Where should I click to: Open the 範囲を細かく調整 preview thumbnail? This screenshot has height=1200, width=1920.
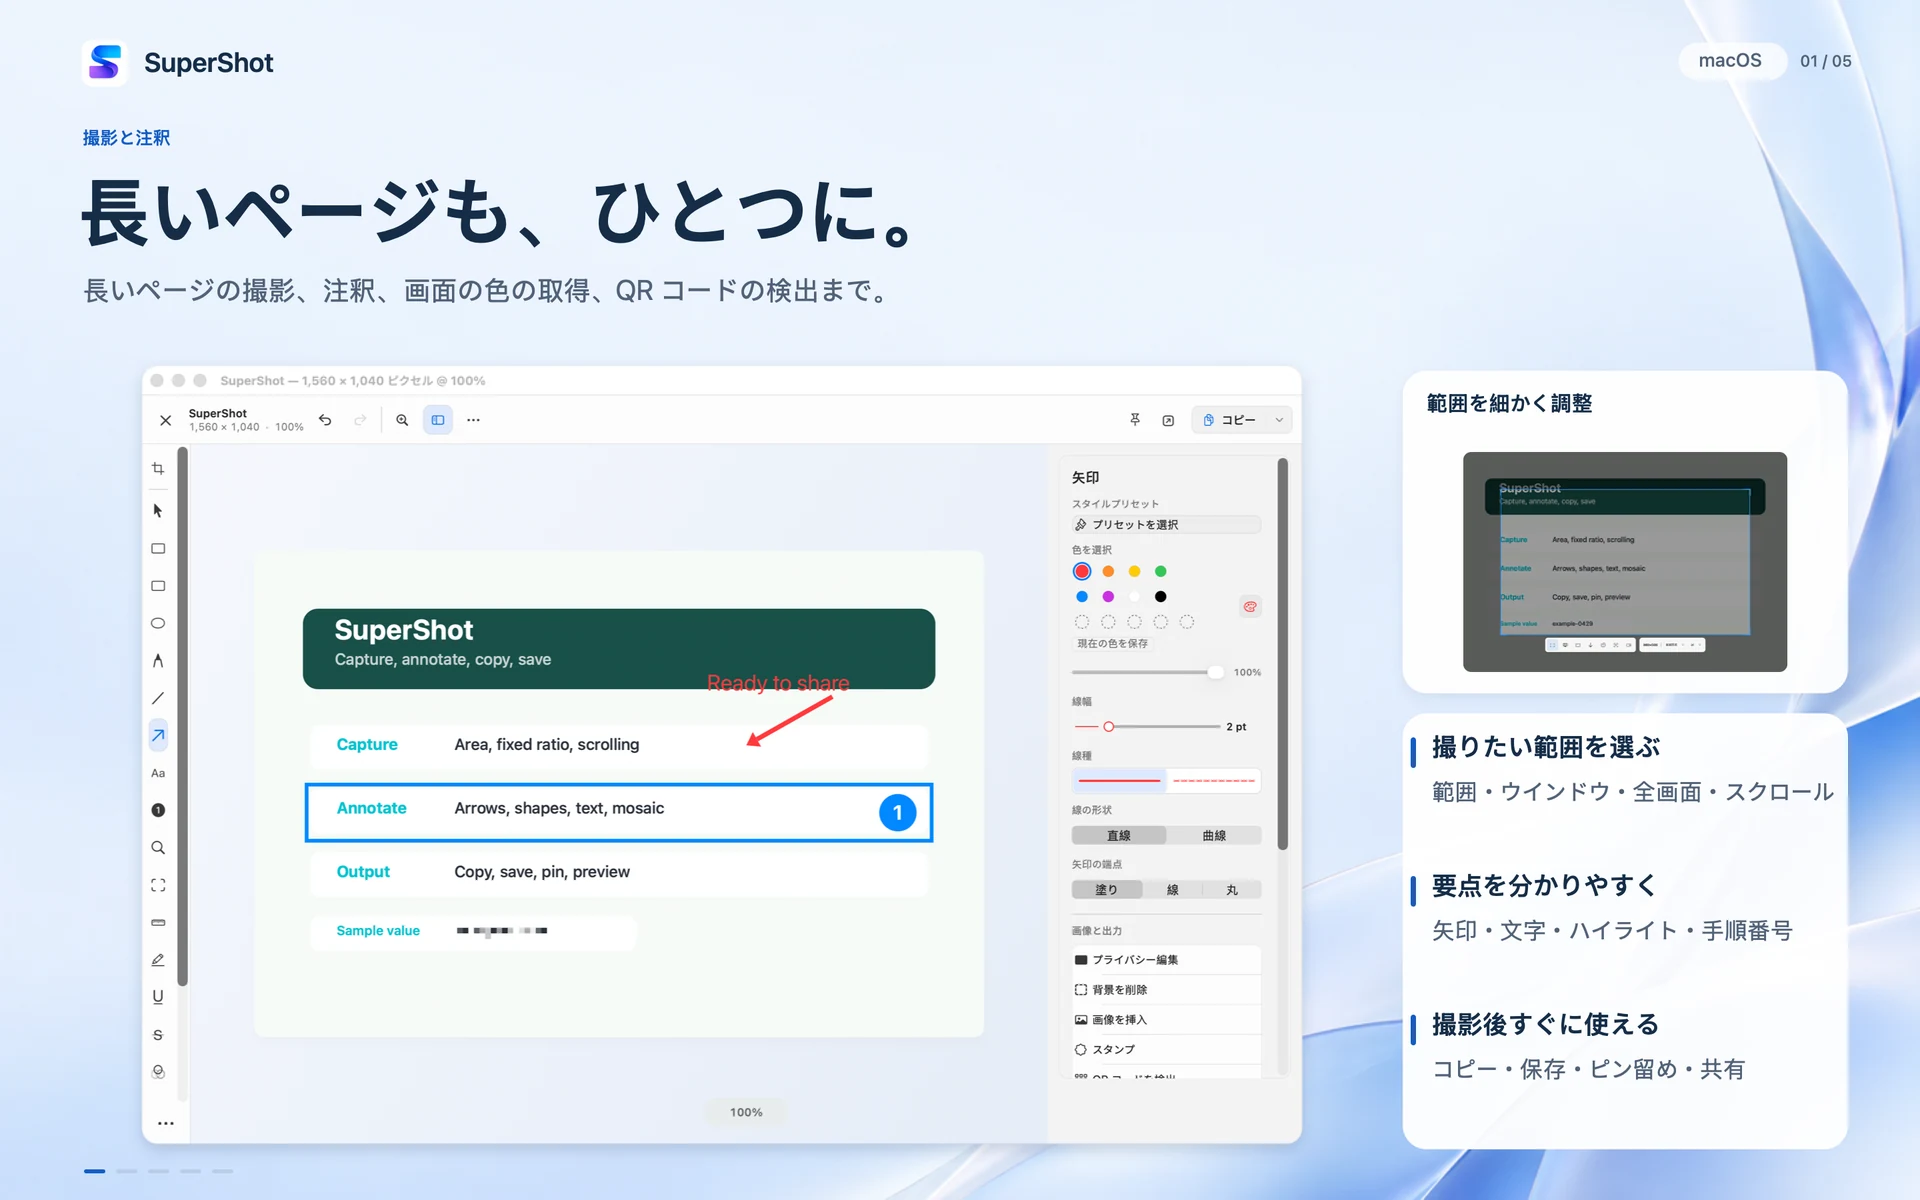(1624, 562)
